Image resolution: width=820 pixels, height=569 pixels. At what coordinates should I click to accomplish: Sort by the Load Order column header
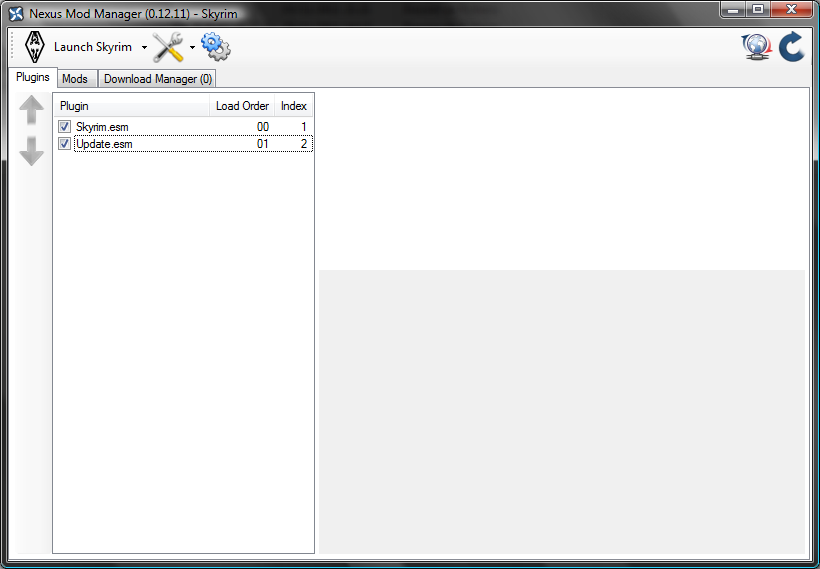(x=242, y=106)
